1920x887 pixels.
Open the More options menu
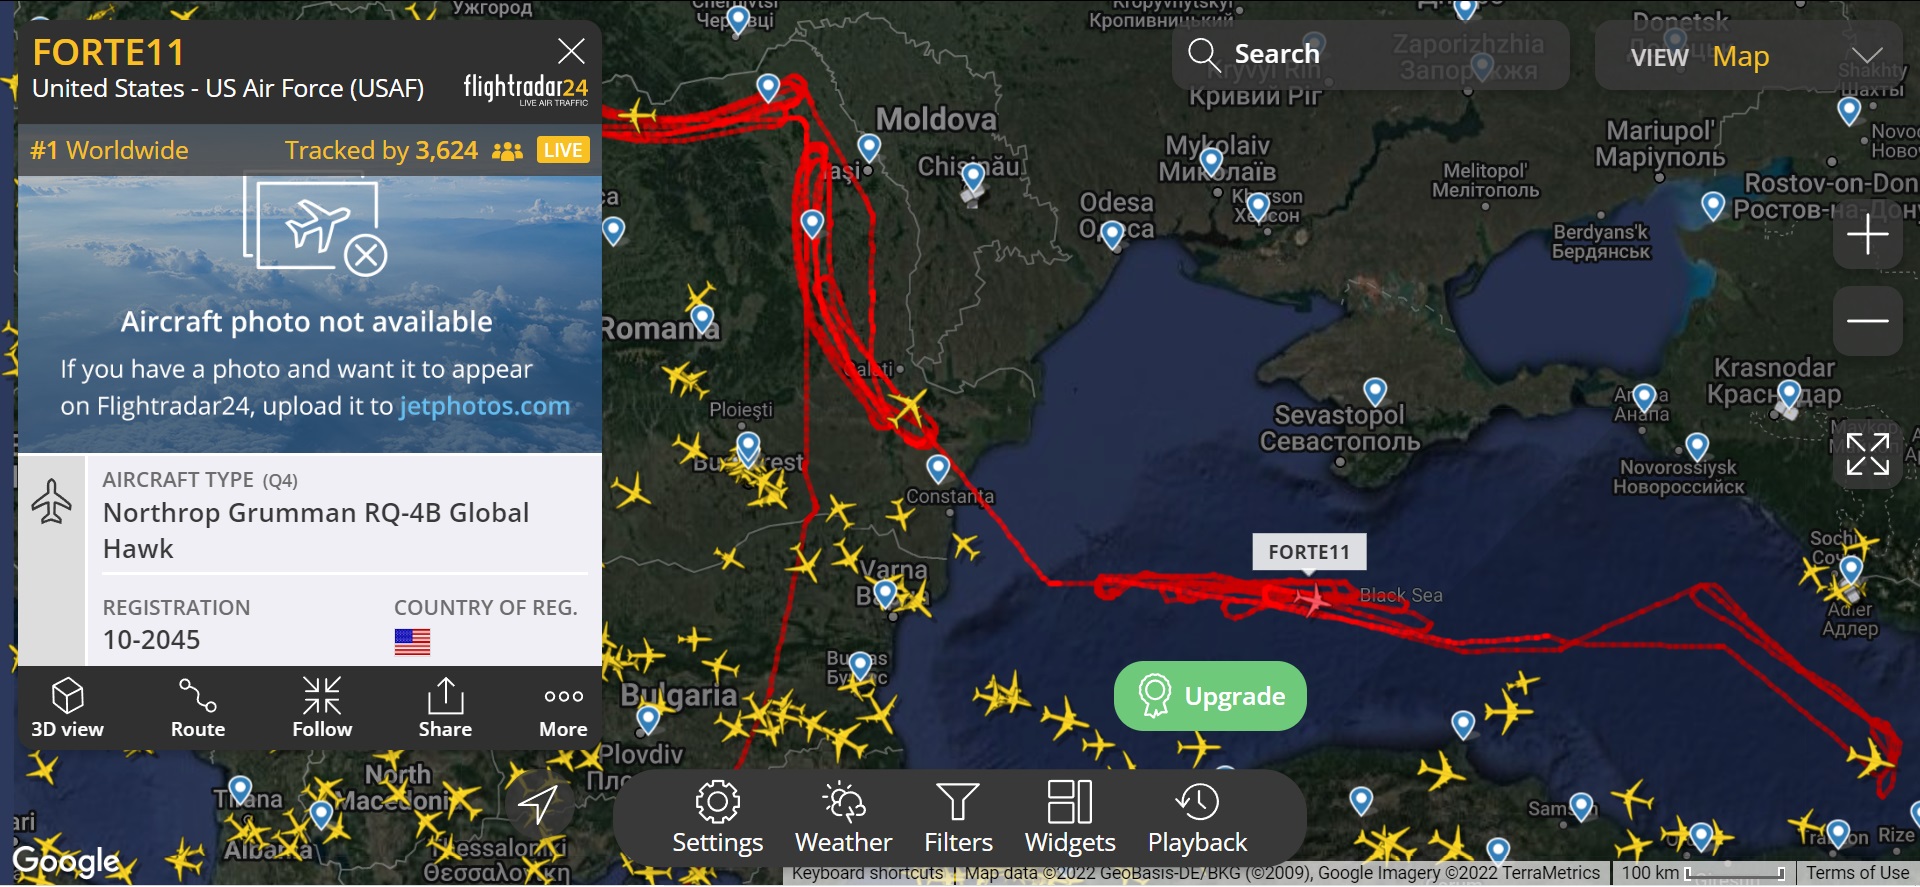564,707
